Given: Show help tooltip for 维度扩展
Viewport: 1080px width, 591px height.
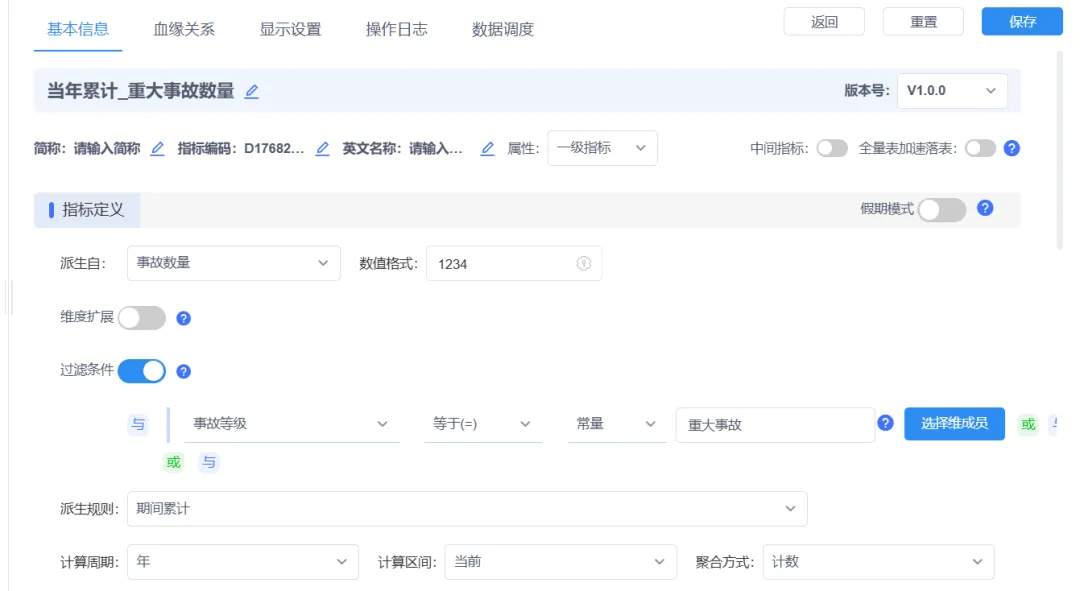Looking at the screenshot, I should (183, 318).
